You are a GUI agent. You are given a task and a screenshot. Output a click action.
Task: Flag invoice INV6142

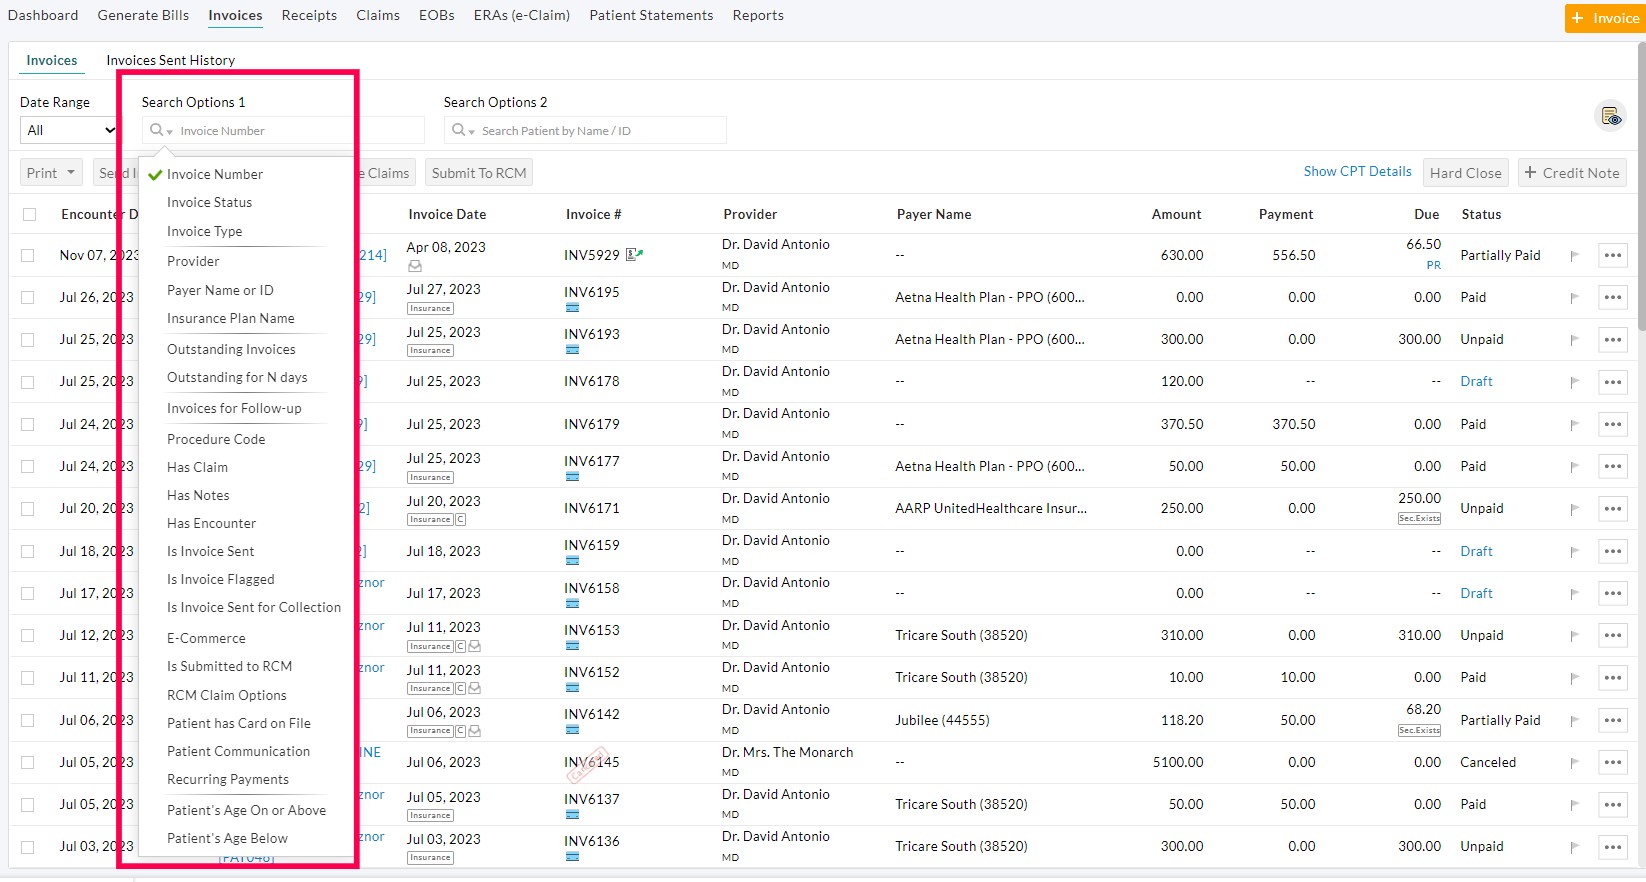[1574, 721]
